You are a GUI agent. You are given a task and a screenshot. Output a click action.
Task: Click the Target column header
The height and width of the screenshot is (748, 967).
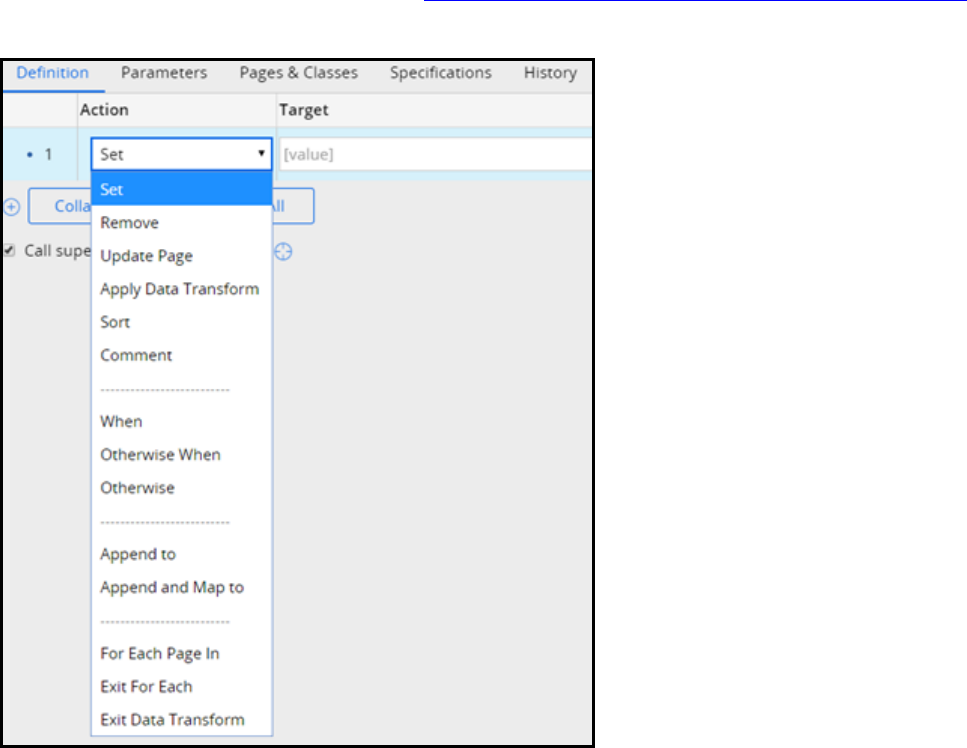(x=303, y=110)
